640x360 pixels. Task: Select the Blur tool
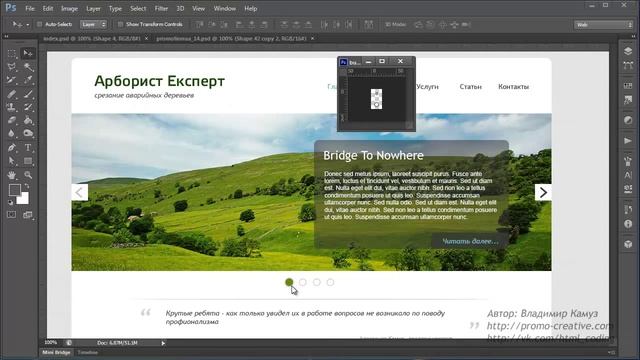point(11,133)
